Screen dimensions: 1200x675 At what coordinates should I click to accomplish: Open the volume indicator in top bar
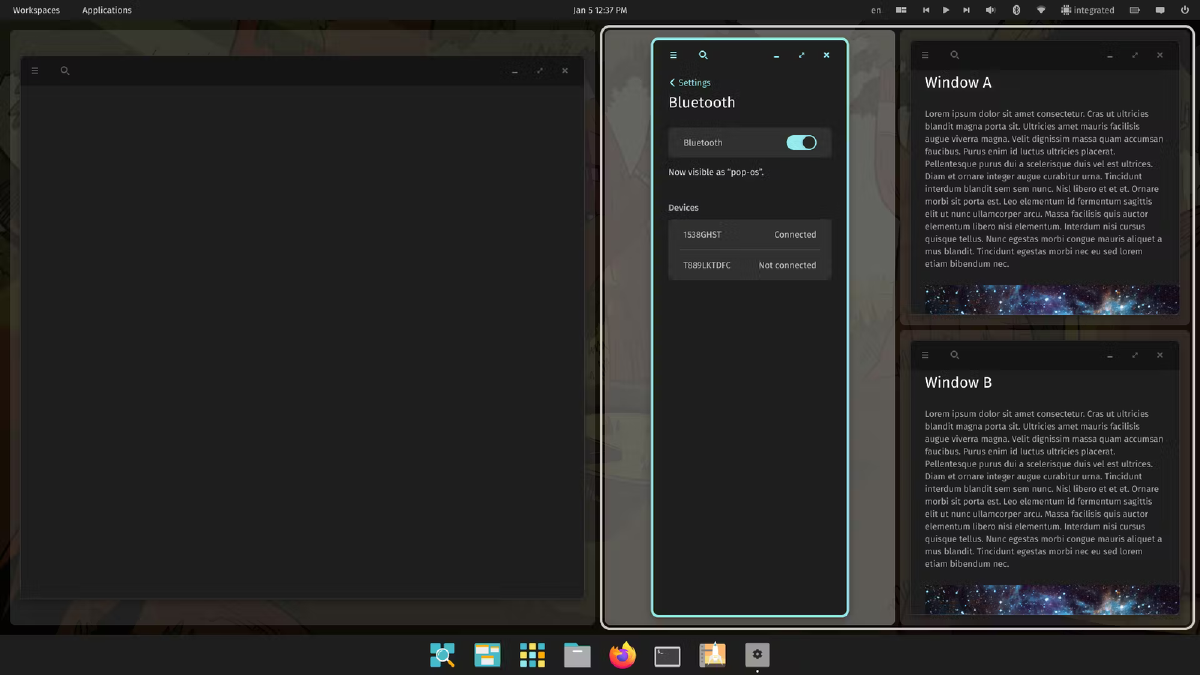[990, 10]
